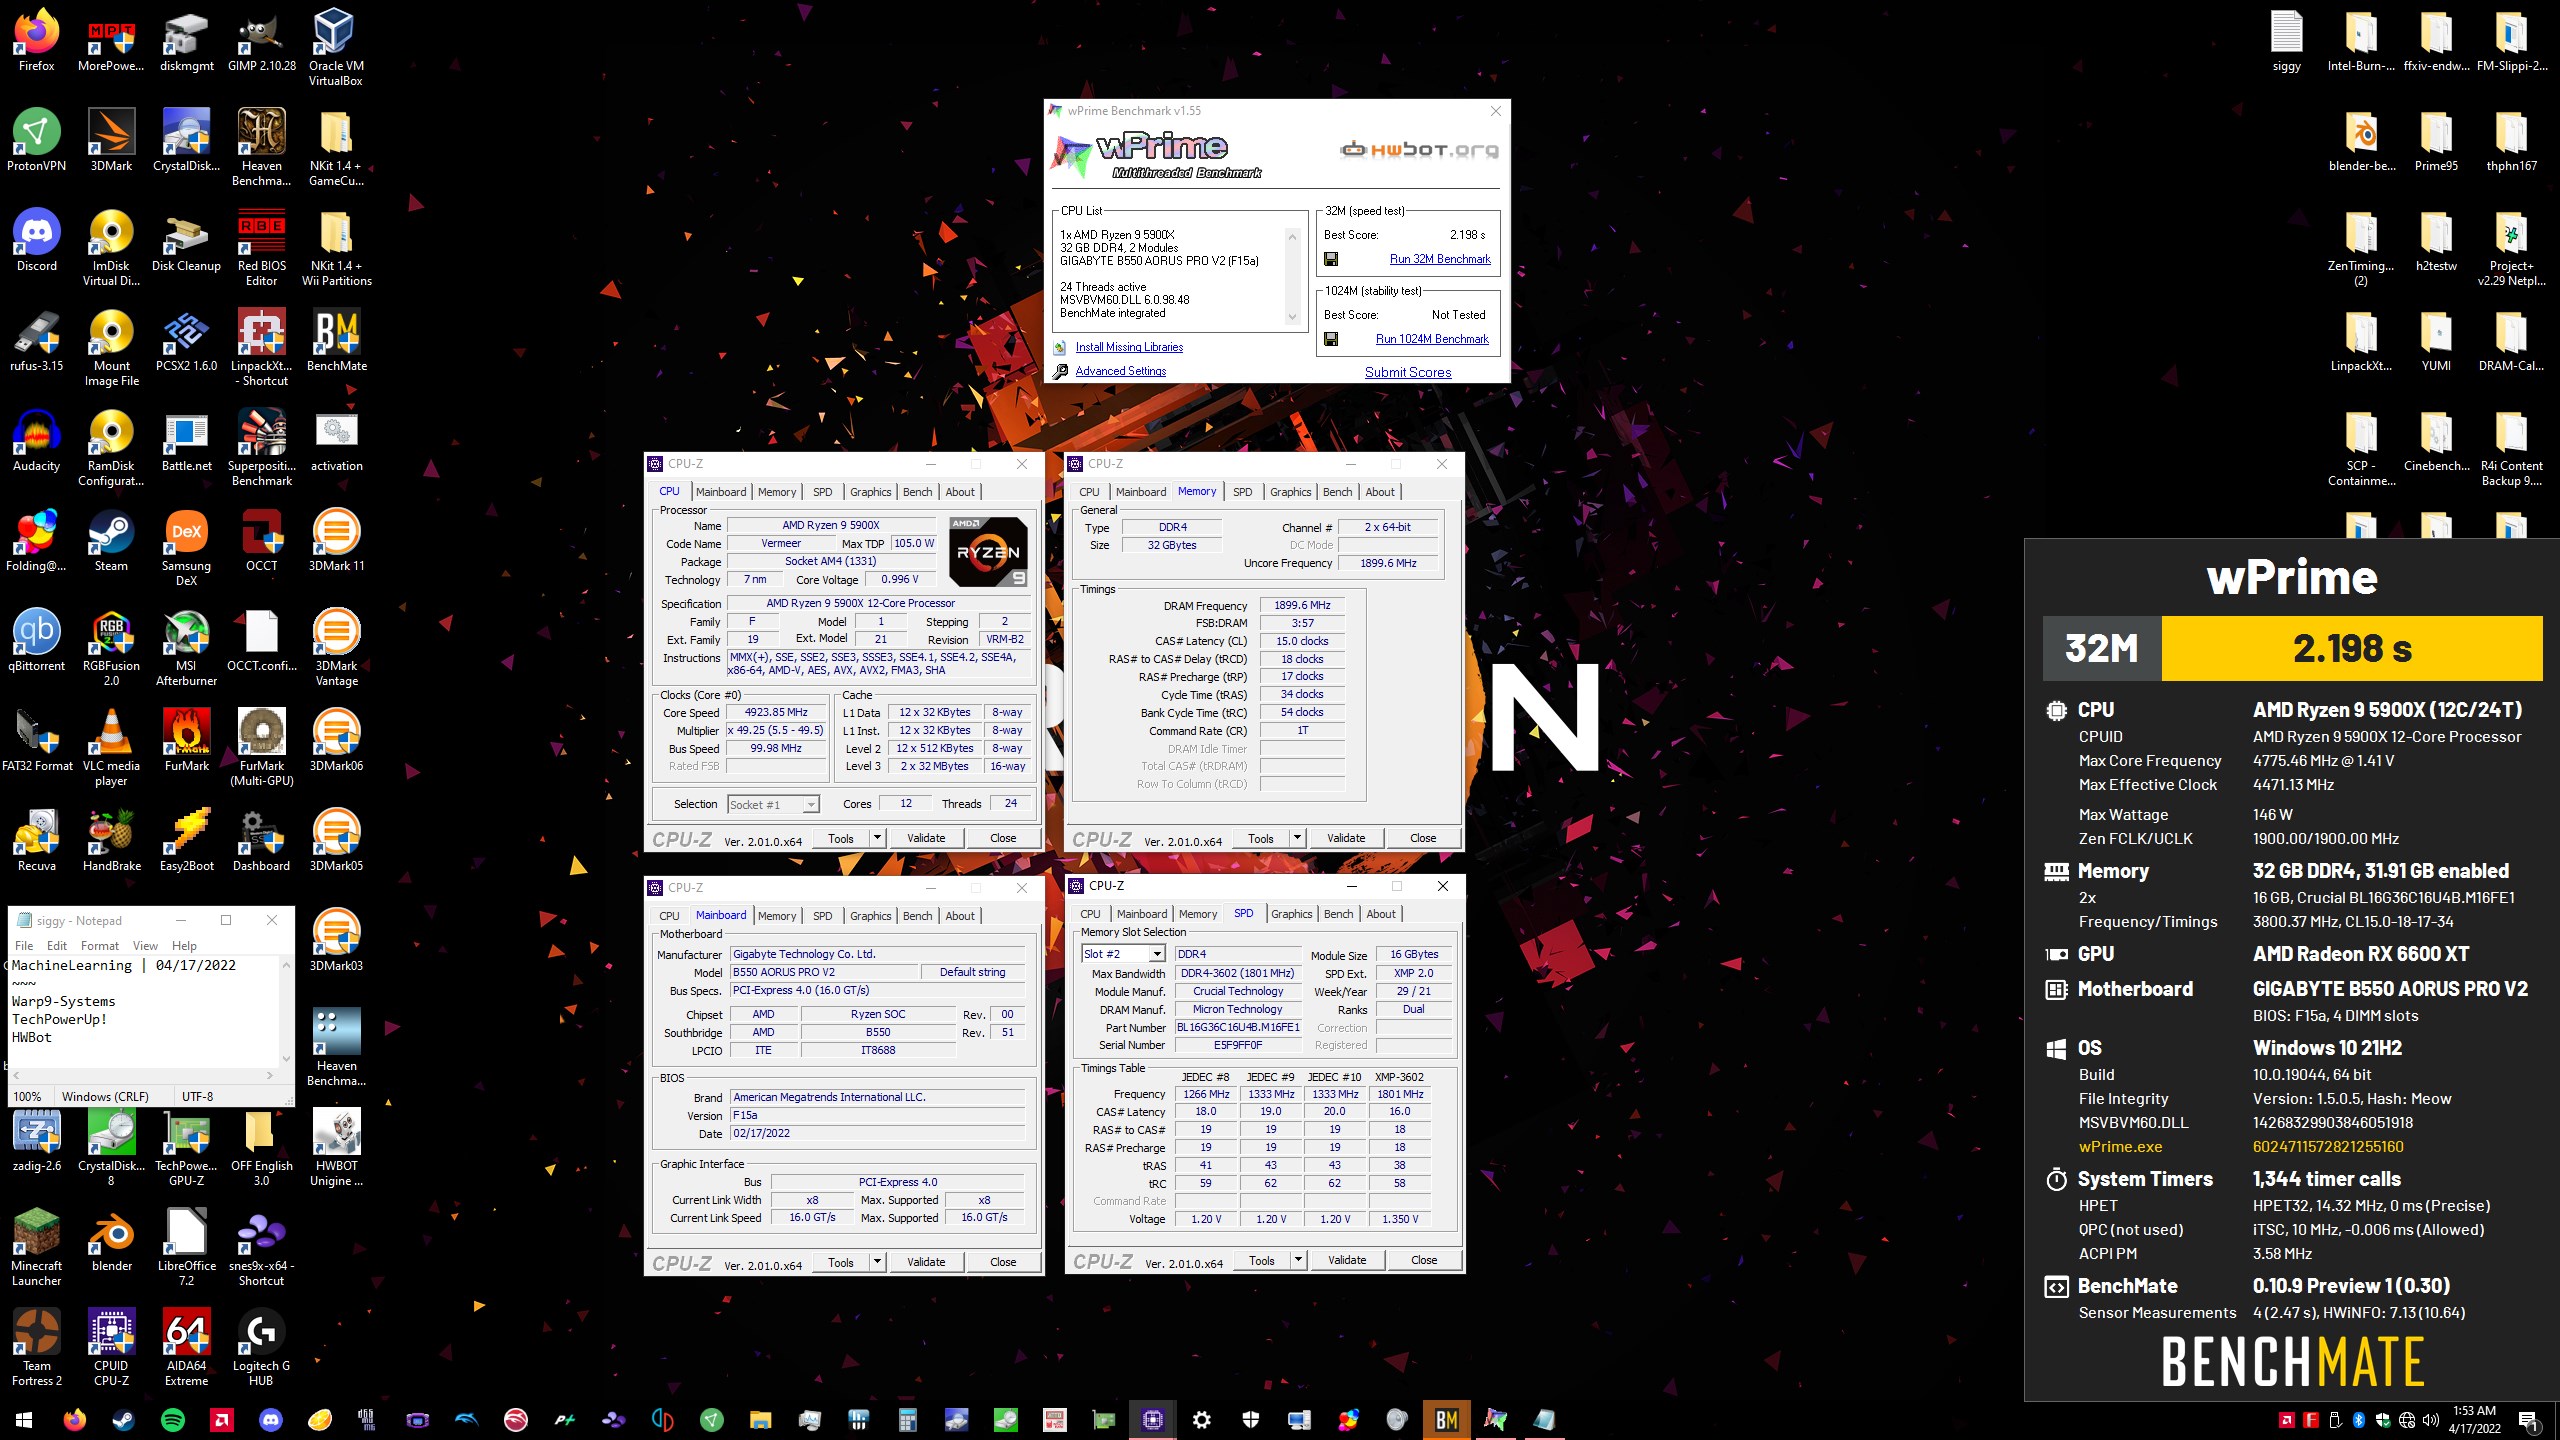Click the Install Missing Libraries document icon
Image resolution: width=2560 pixels, height=1440 pixels.
1060,347
